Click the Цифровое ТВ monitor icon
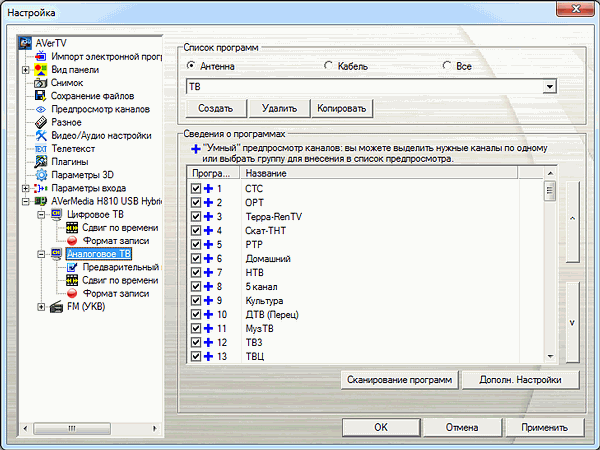 pos(56,215)
